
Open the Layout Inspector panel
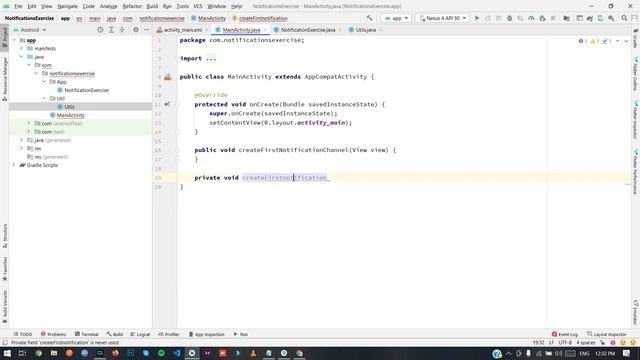coord(607,334)
